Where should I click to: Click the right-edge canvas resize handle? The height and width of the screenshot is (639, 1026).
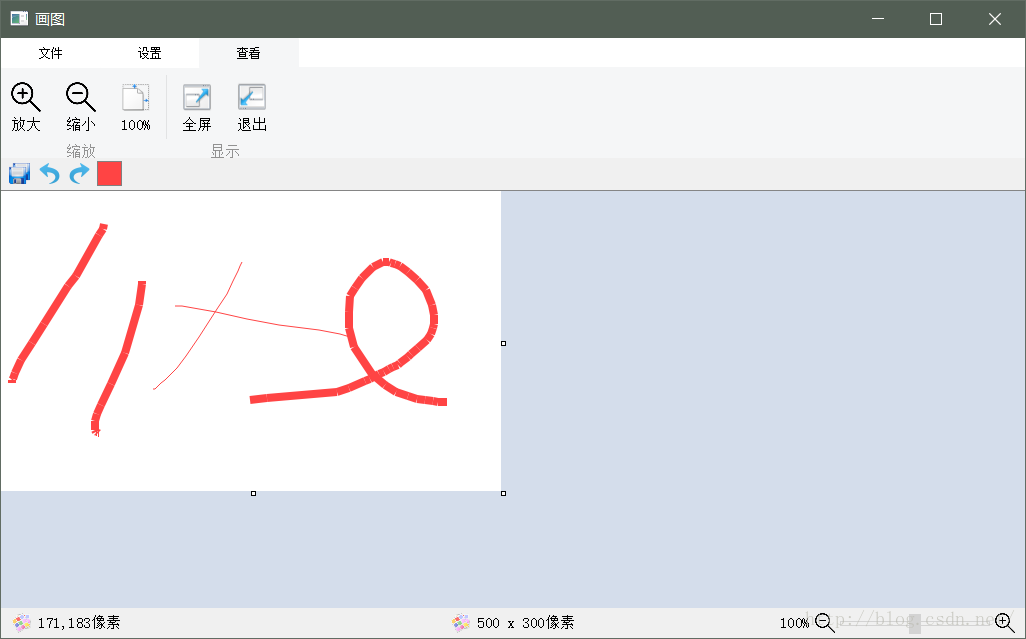coord(503,343)
